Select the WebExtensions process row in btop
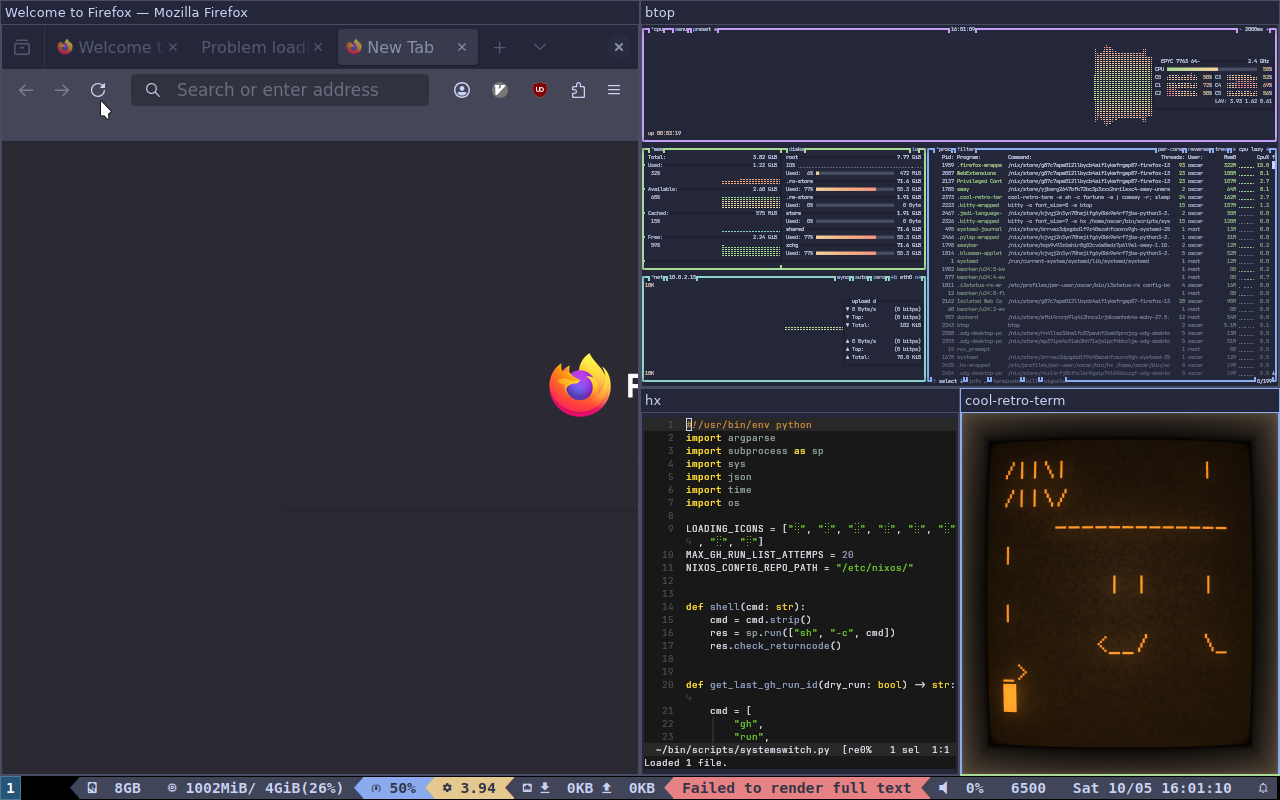The width and height of the screenshot is (1280, 800). [x=1103, y=173]
